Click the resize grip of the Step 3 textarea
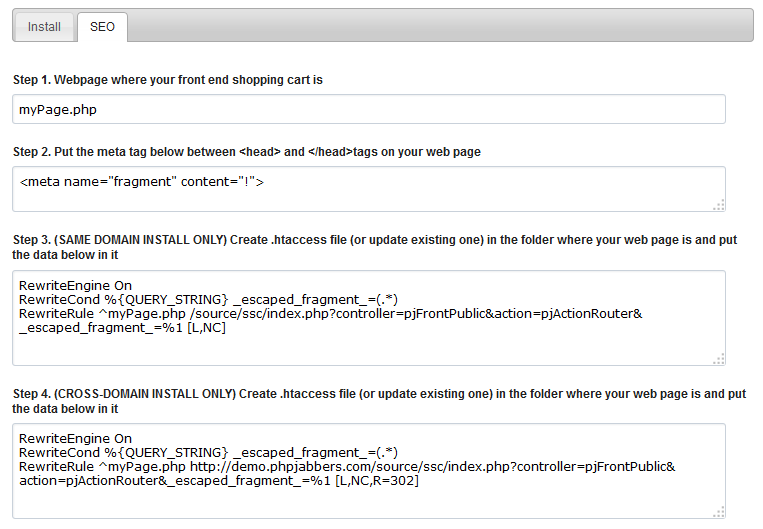Viewport: 763px width, 529px height. coord(719,359)
